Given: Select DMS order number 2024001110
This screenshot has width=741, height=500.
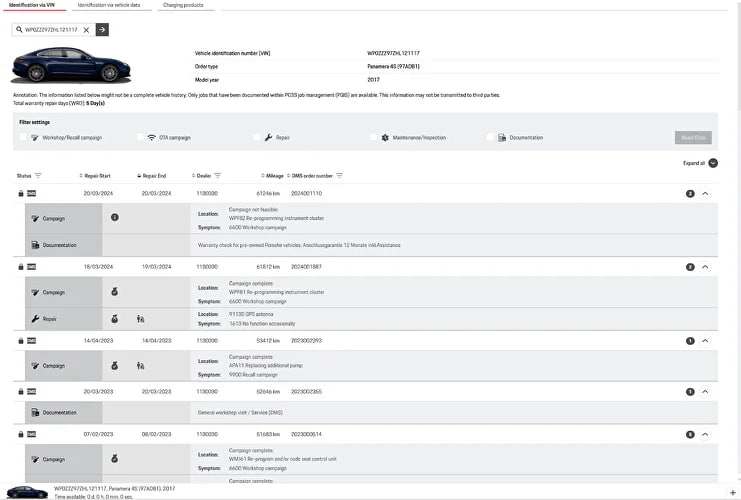Looking at the screenshot, I should [x=306, y=193].
